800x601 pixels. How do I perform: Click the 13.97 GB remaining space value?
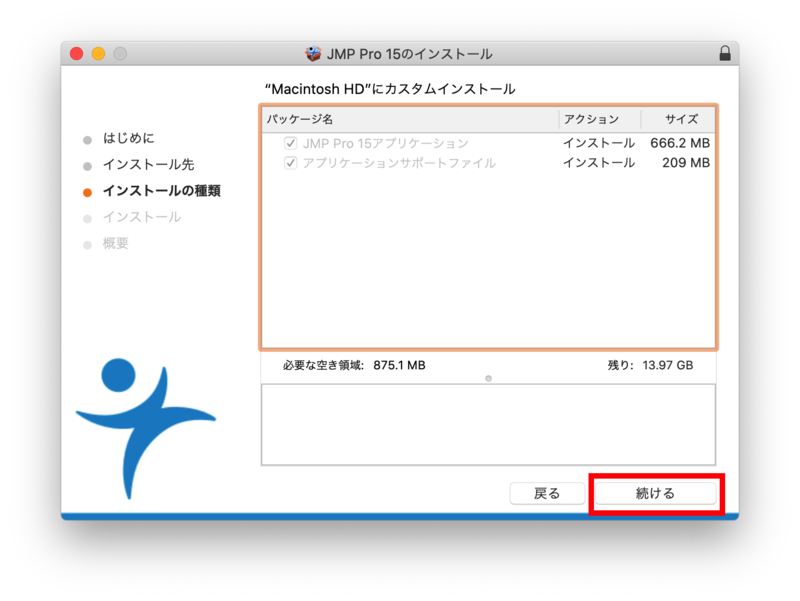[667, 365]
